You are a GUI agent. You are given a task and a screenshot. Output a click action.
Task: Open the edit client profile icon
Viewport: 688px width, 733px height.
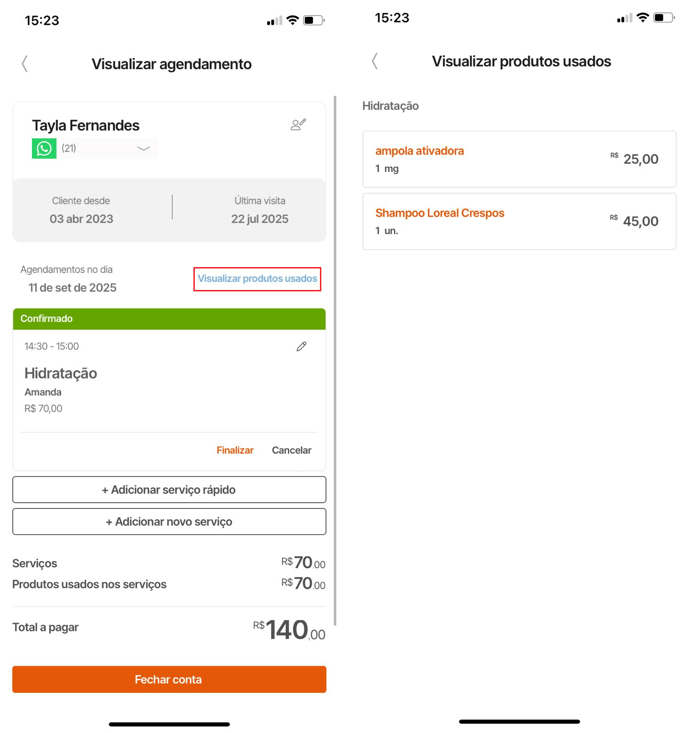298,124
